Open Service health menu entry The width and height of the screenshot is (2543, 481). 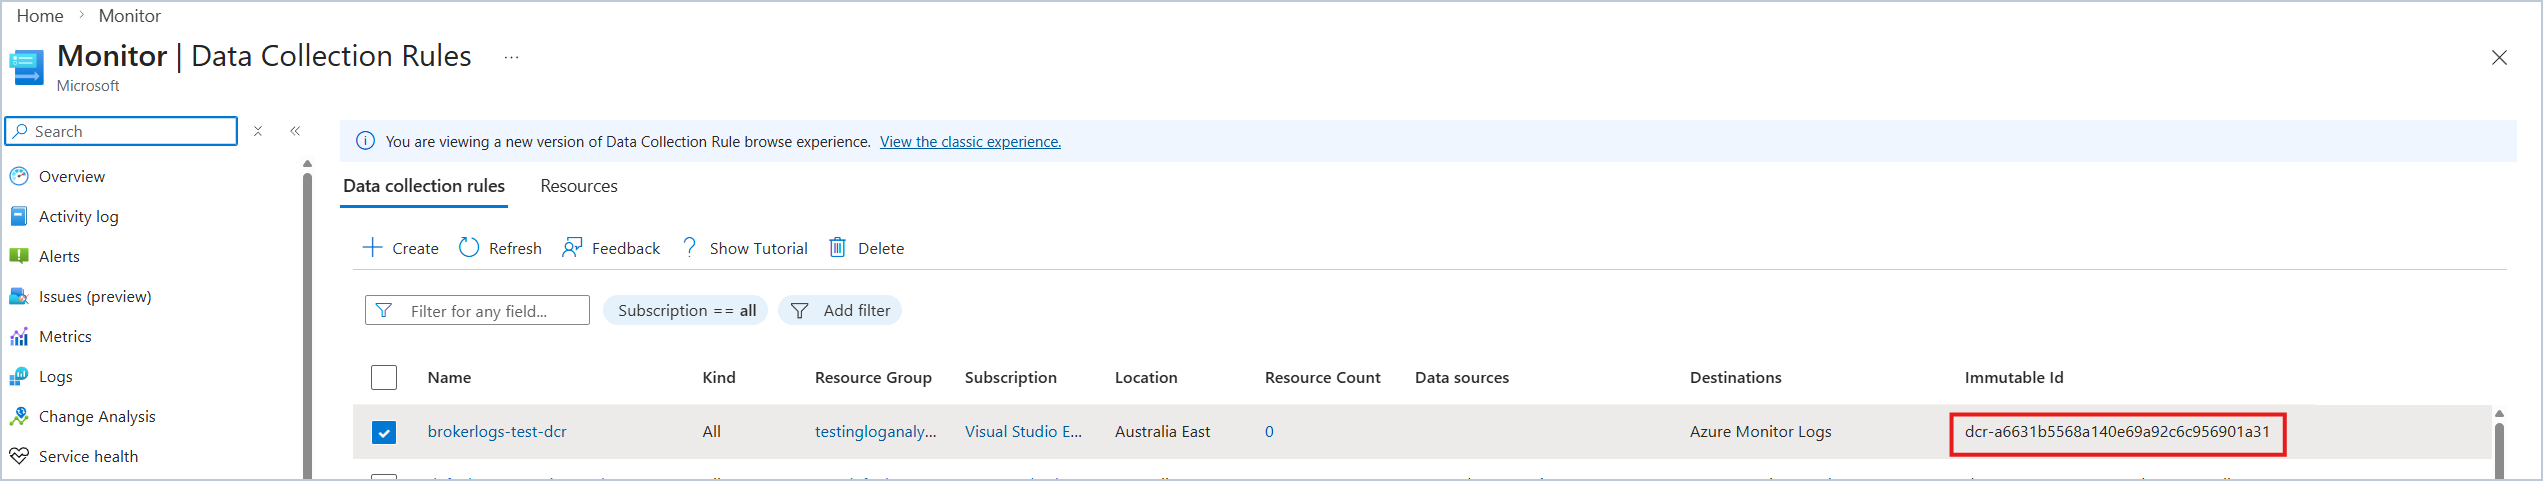[x=88, y=456]
